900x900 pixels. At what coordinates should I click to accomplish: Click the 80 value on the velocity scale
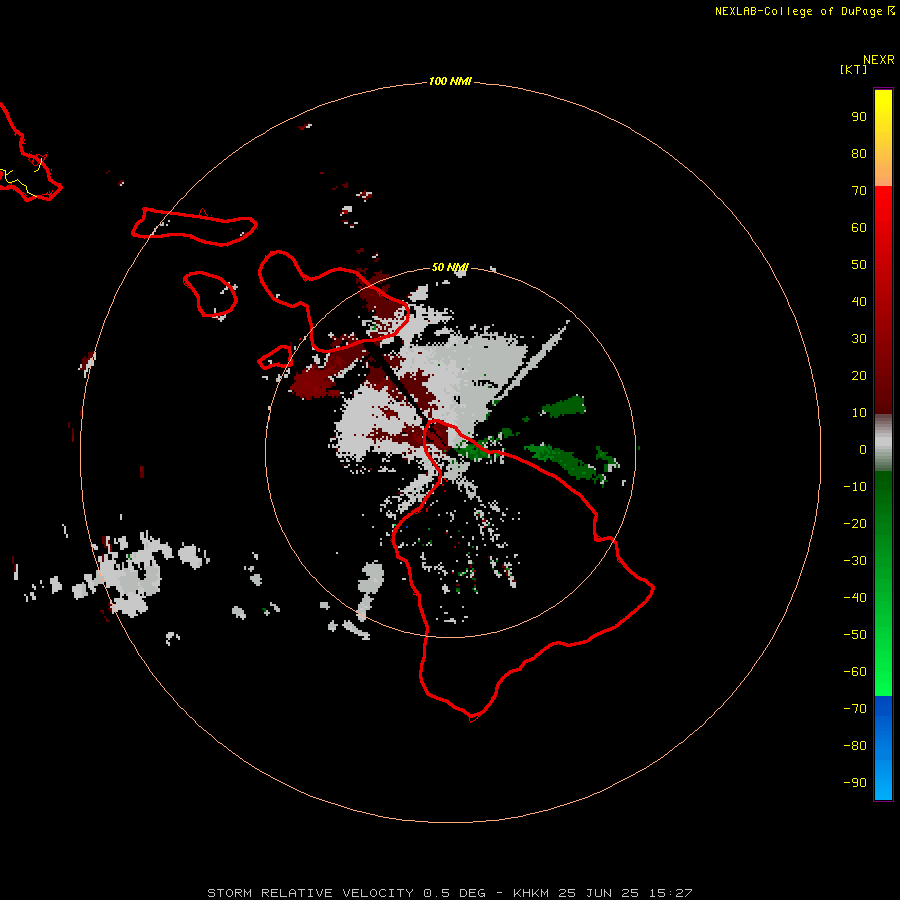click(859, 154)
